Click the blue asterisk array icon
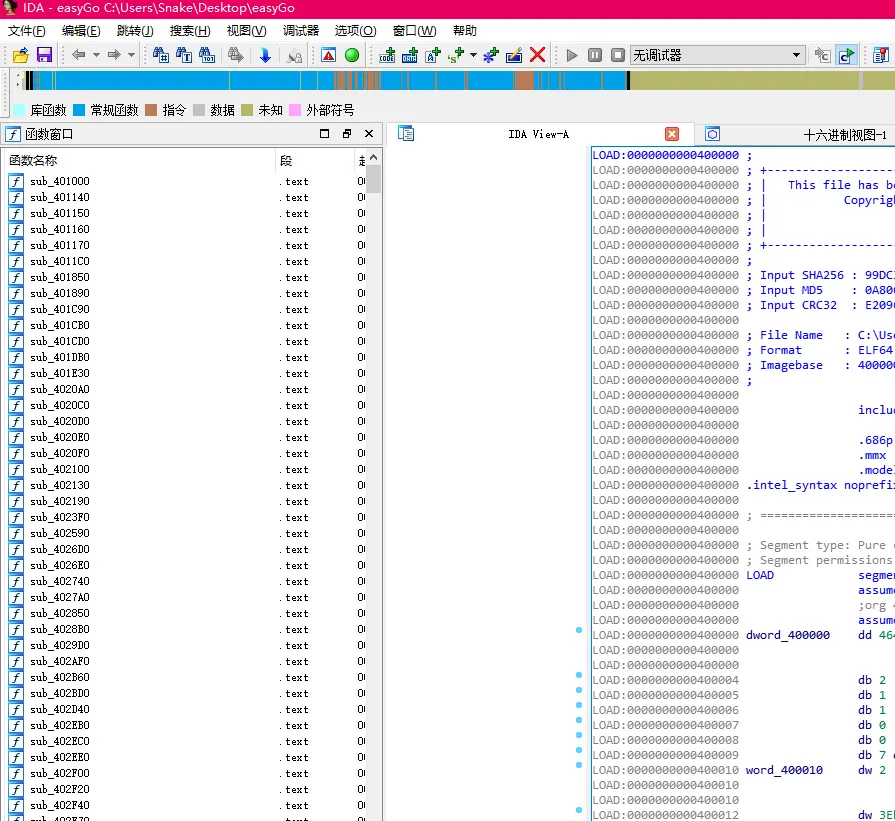Screen dimensions: 895x821 point(490,55)
